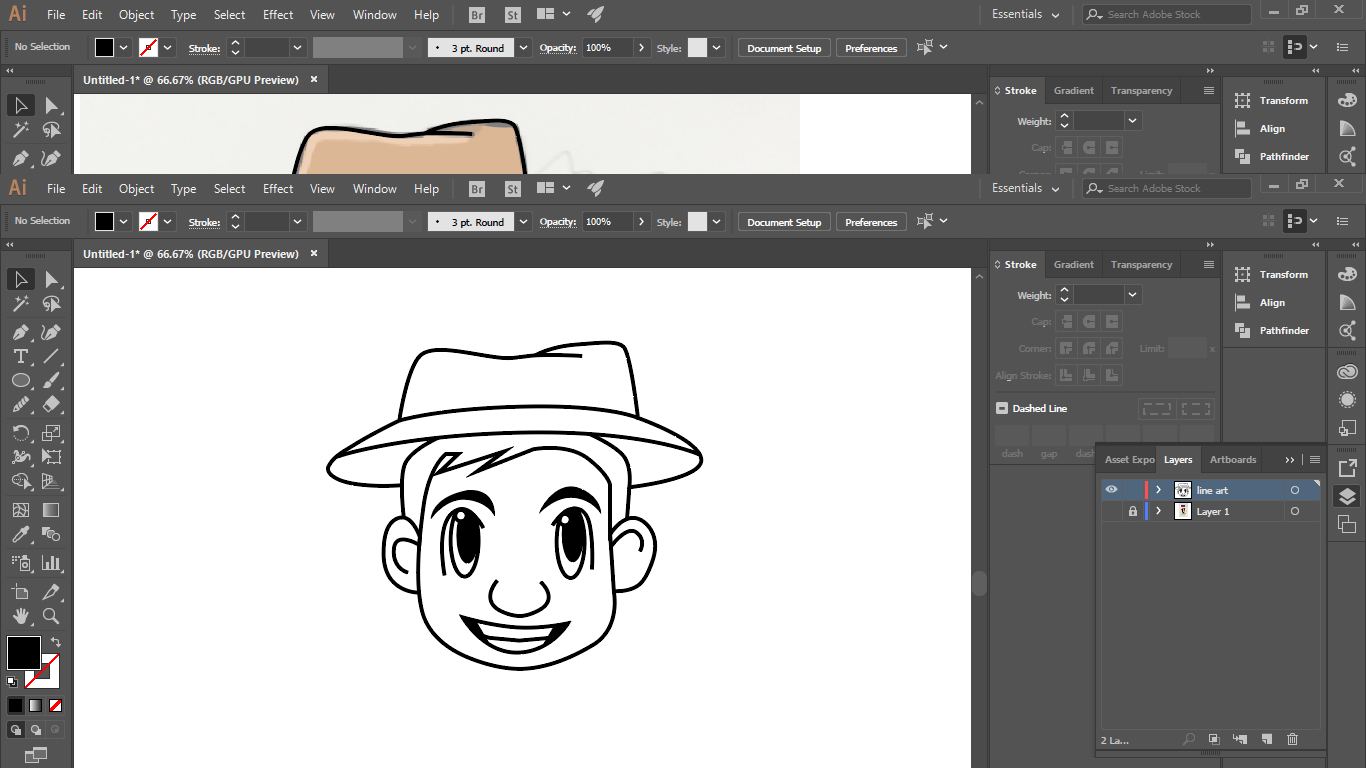Image resolution: width=1366 pixels, height=768 pixels.
Task: Enable Draw Behind mode
Action: (x=35, y=730)
